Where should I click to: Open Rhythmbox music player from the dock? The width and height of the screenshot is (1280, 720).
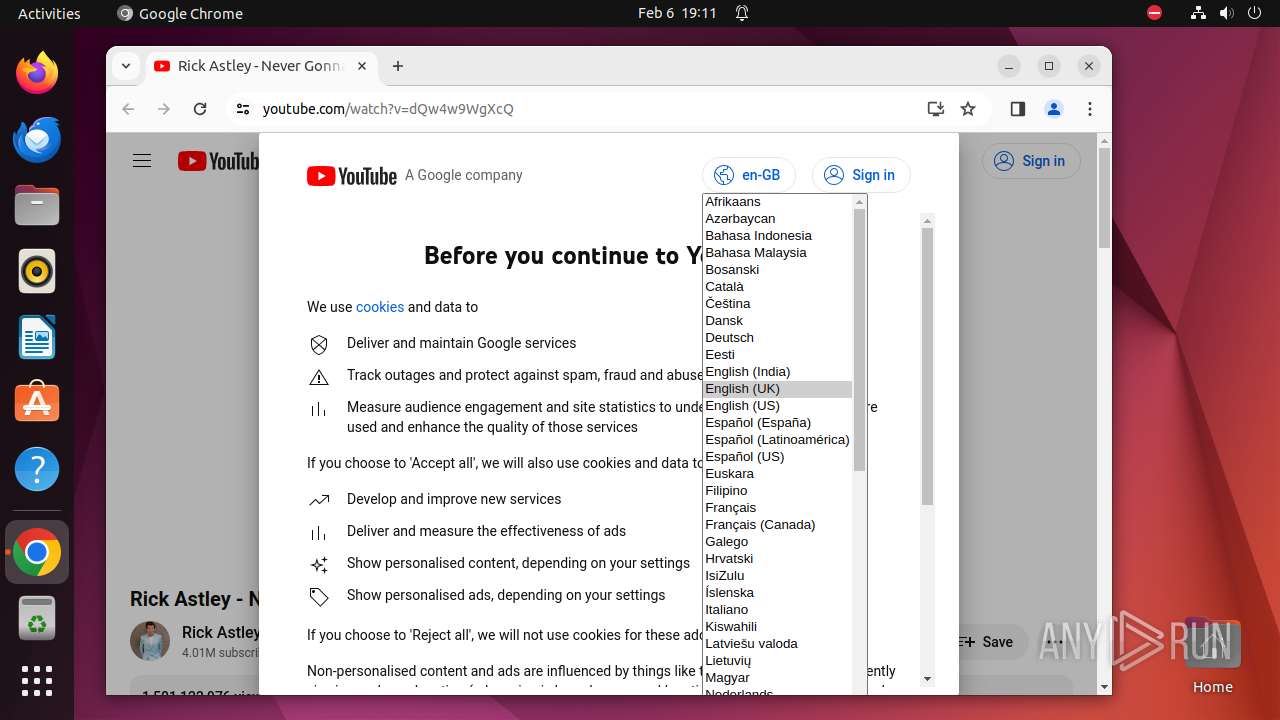pyautogui.click(x=37, y=271)
